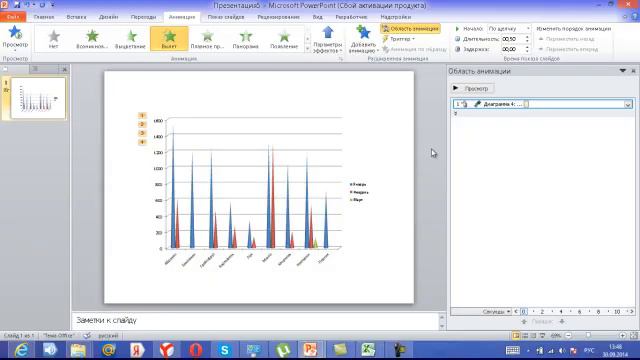Switch to the Дизайн tab
The width and height of the screenshot is (640, 360).
tap(109, 17)
